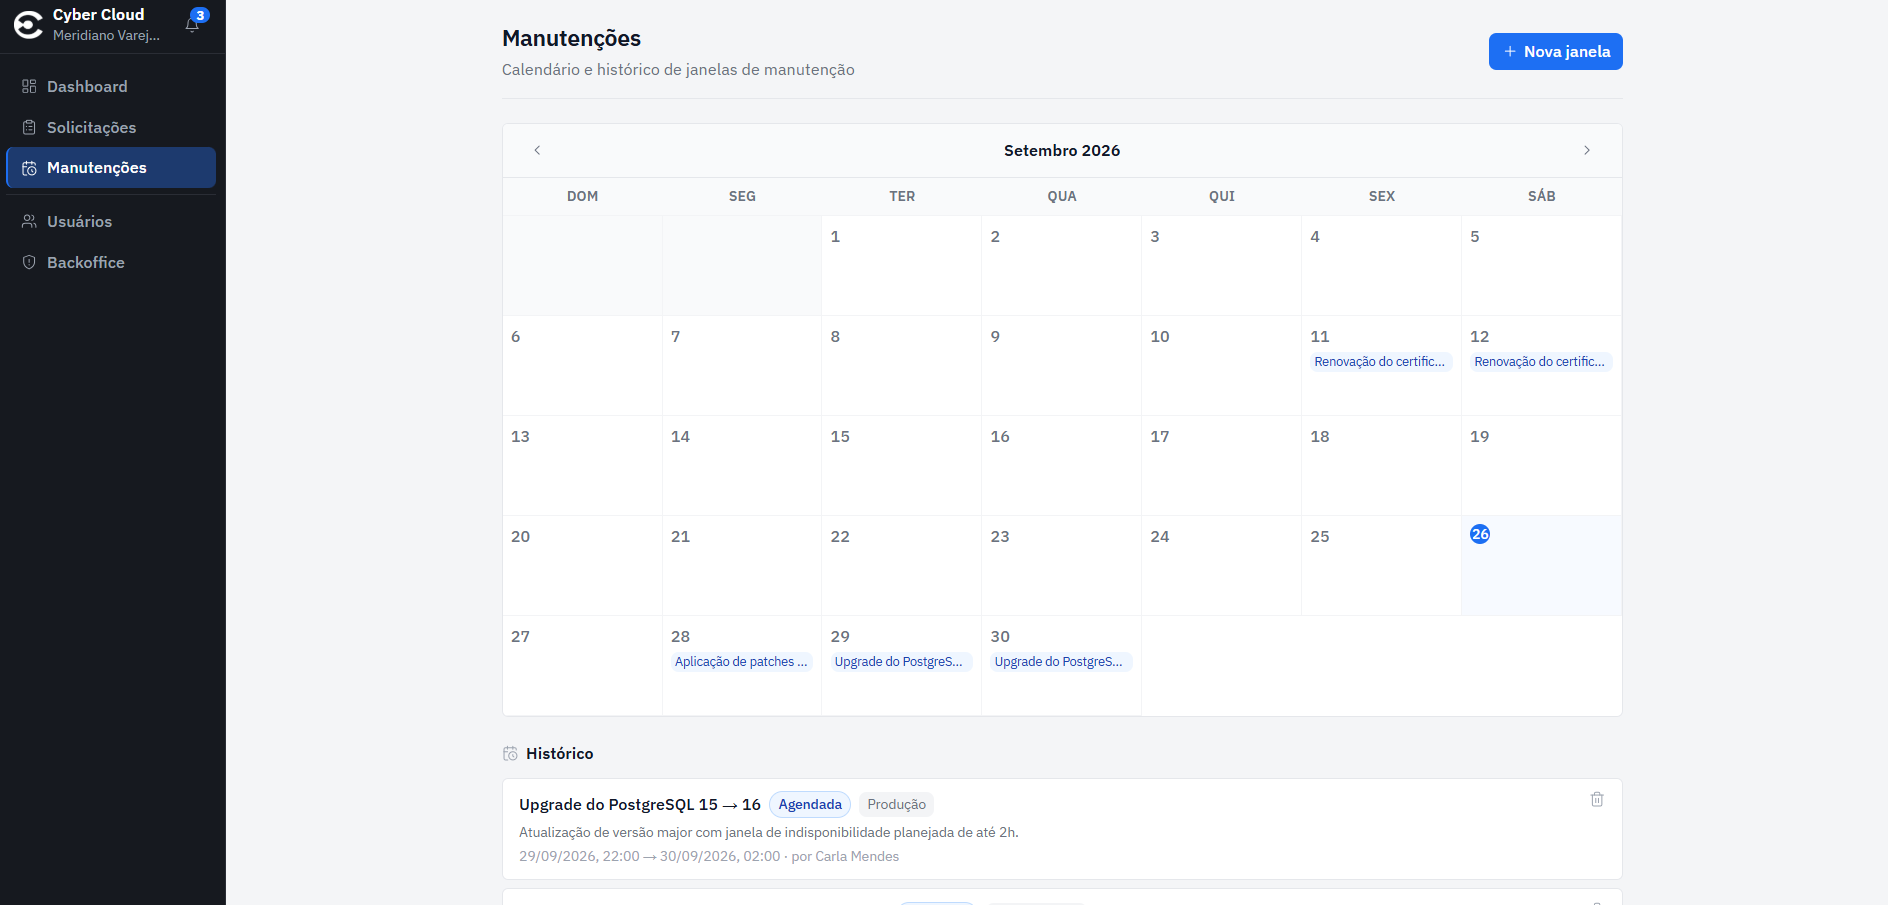
Task: Open the Solicitações menu item
Action: 111,127
